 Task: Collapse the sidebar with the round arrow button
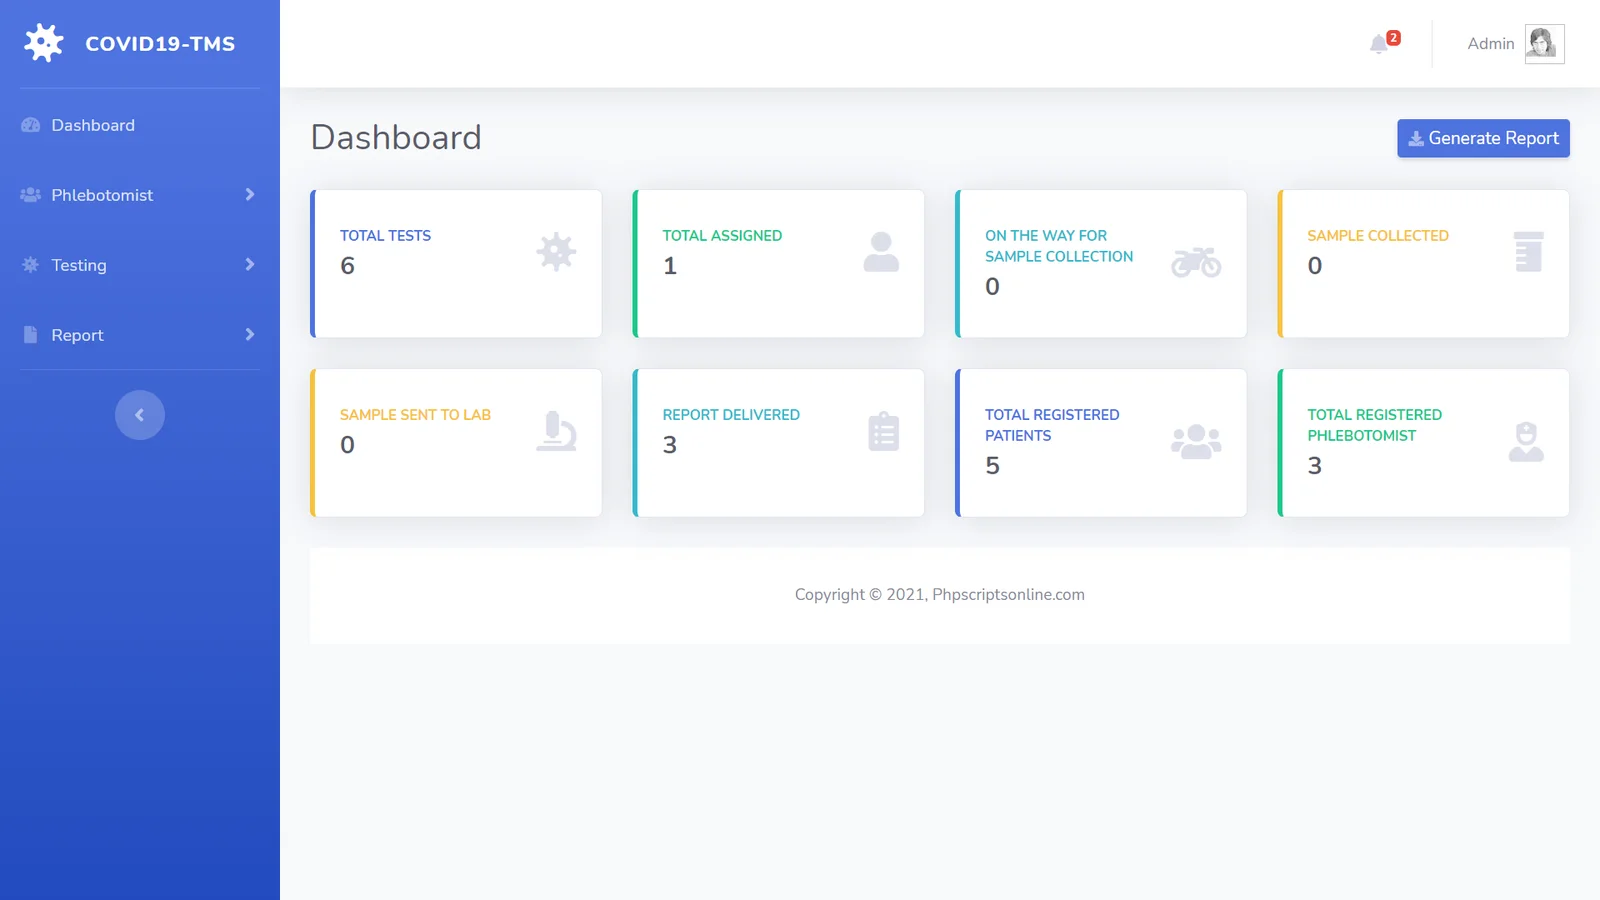tap(140, 415)
